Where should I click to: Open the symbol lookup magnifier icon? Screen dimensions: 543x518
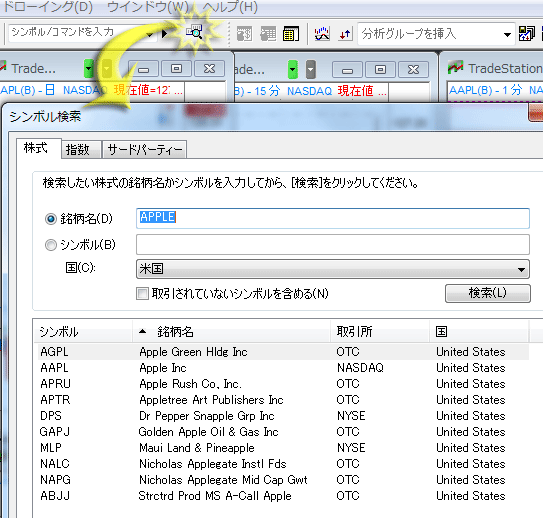pos(194,32)
